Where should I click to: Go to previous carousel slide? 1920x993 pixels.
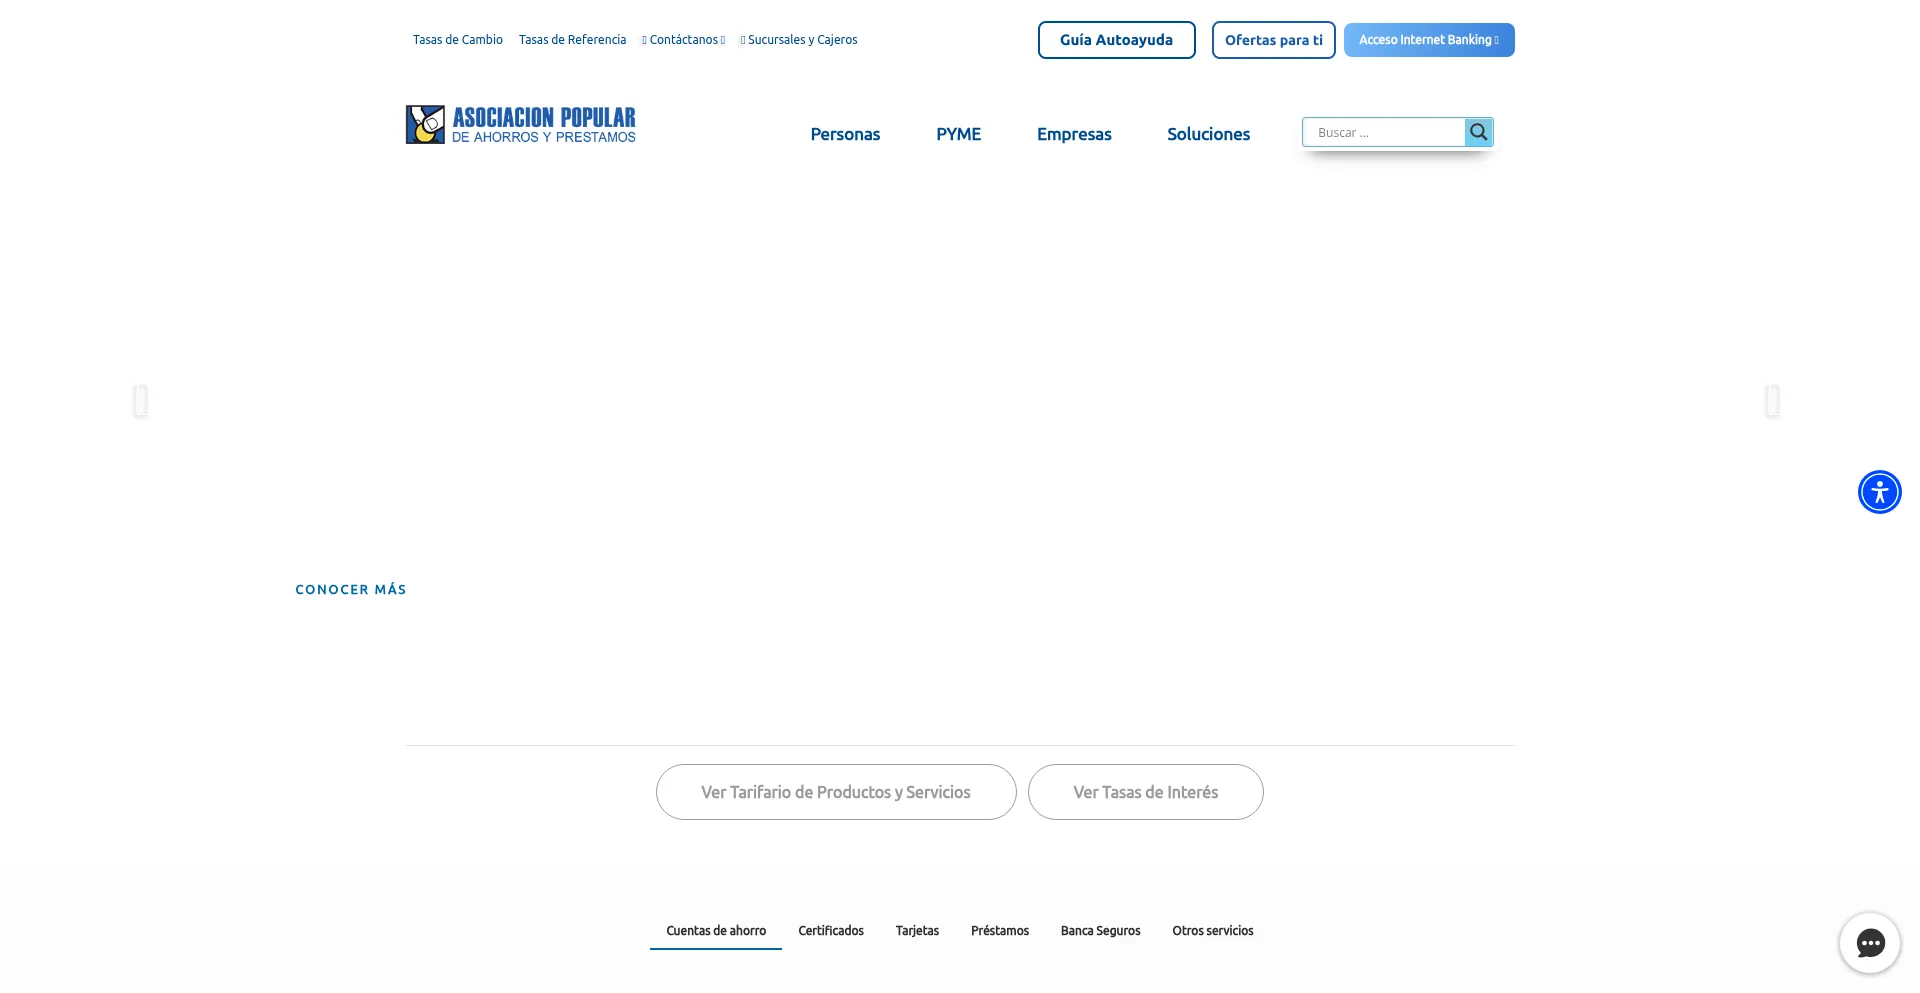(141, 401)
